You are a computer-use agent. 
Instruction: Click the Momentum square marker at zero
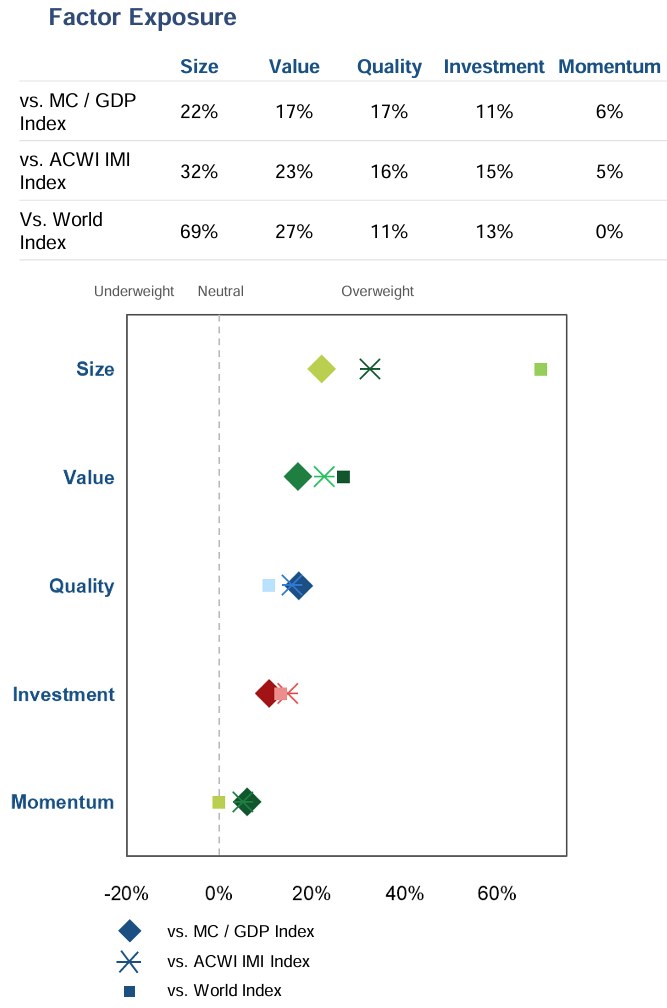point(219,801)
